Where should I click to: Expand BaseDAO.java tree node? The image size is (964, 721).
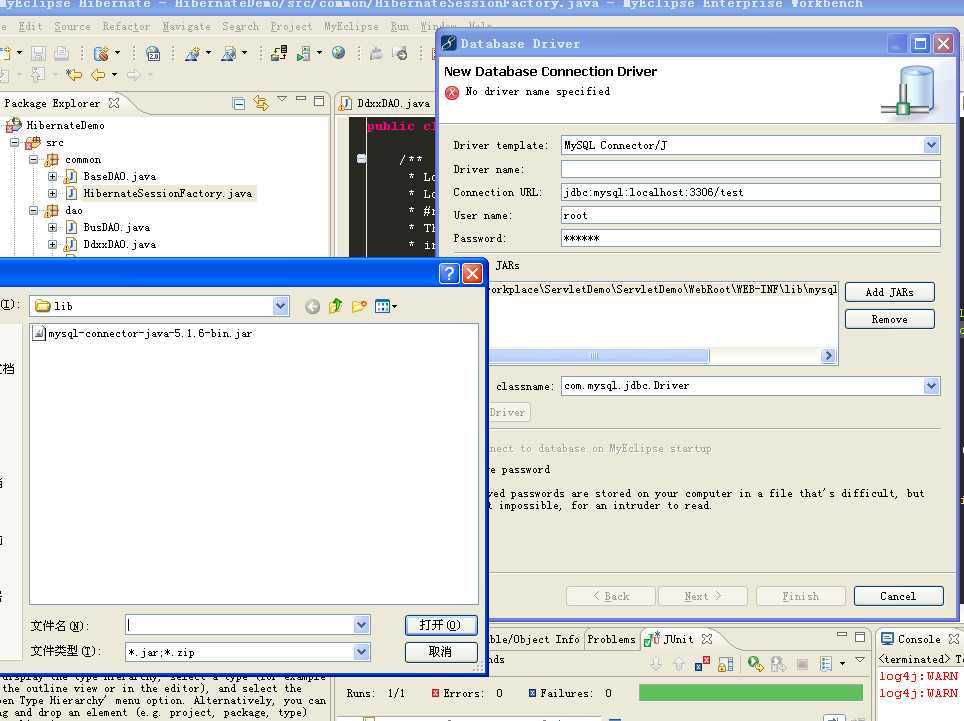(x=52, y=176)
